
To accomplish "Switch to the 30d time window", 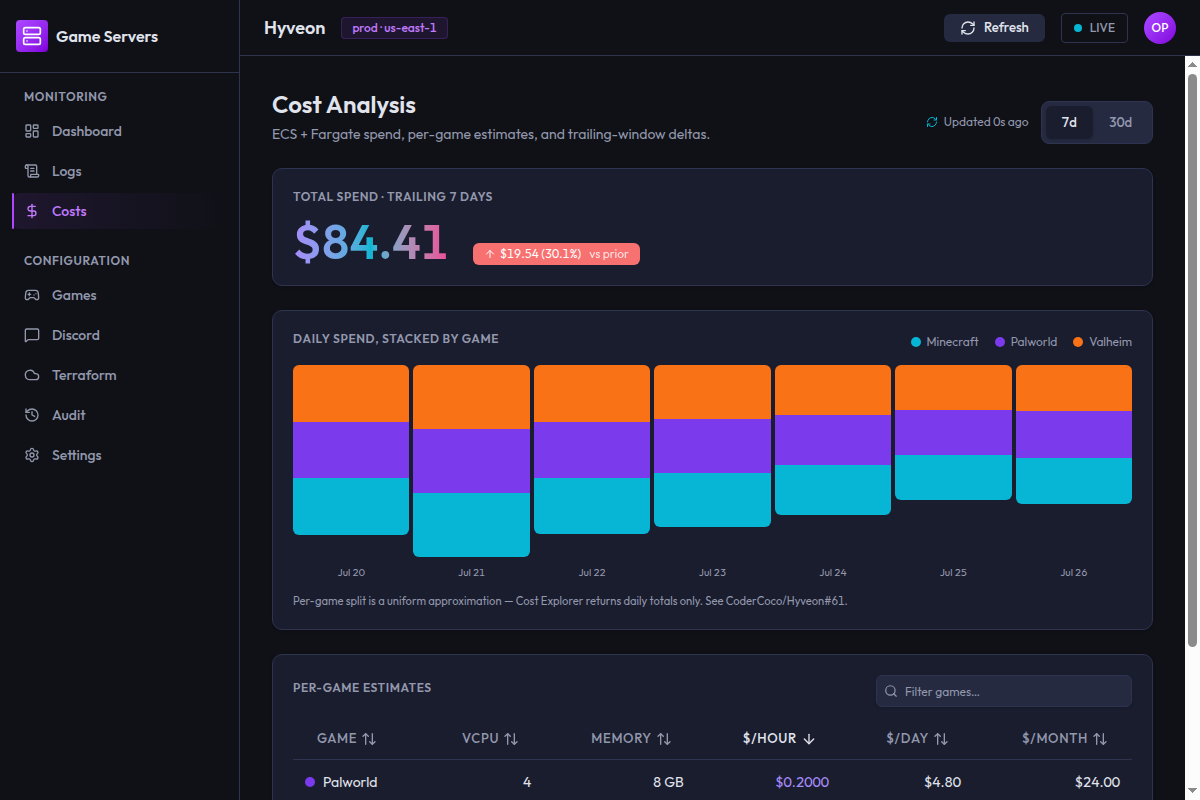I will point(1120,122).
